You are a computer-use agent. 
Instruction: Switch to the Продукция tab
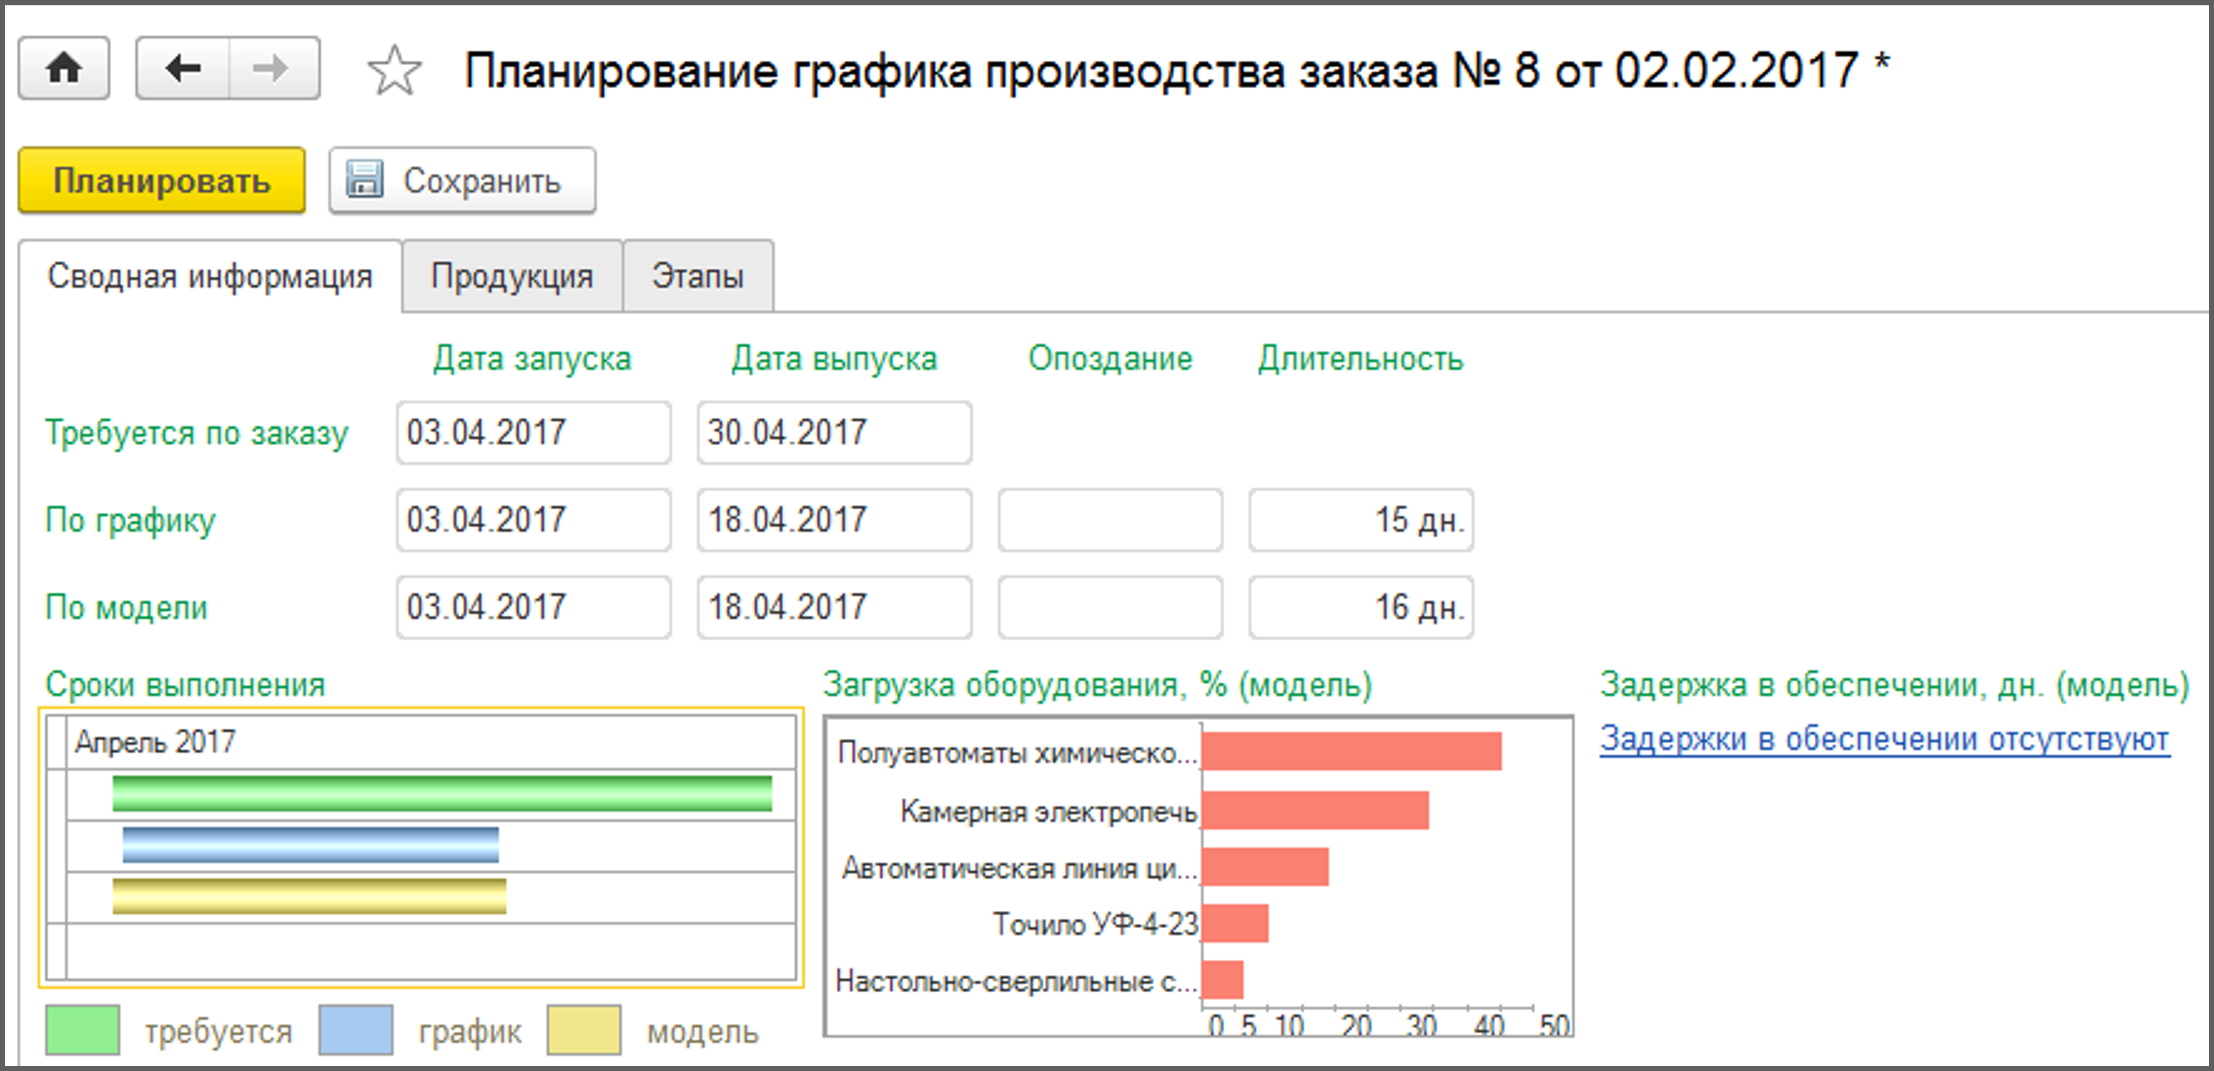(512, 277)
